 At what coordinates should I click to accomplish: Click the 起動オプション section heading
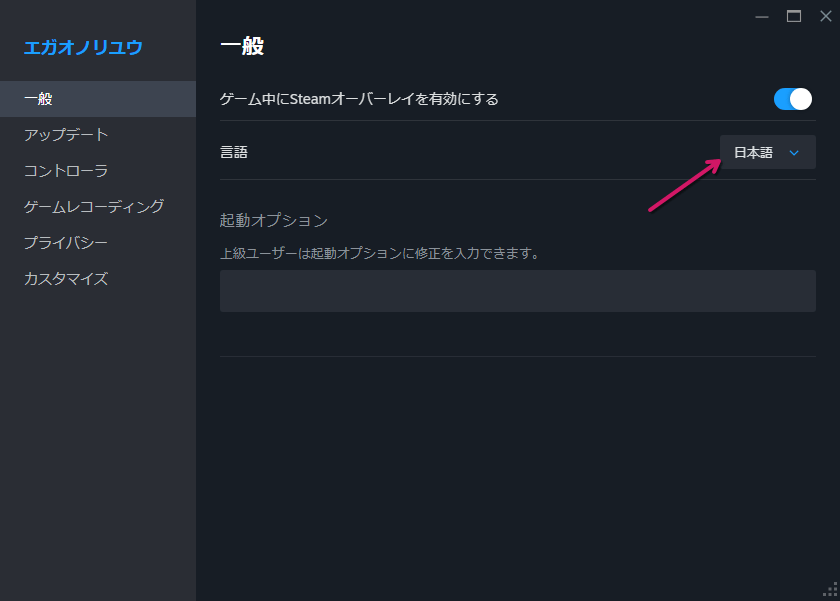[273, 220]
